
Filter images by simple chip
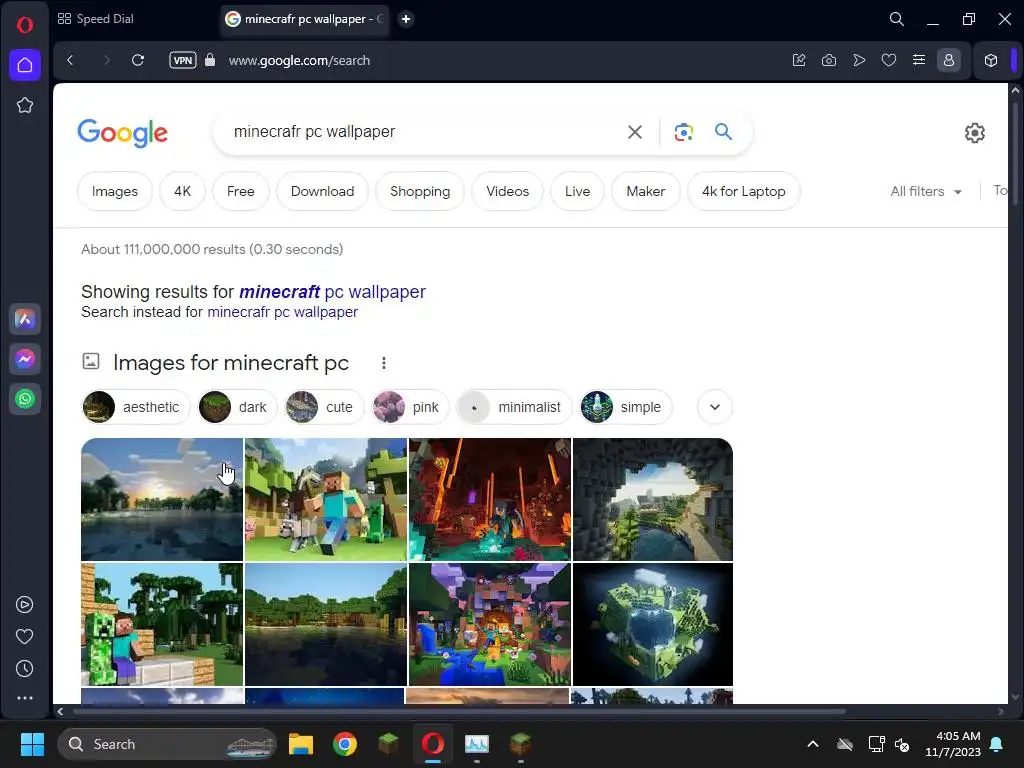coord(626,407)
